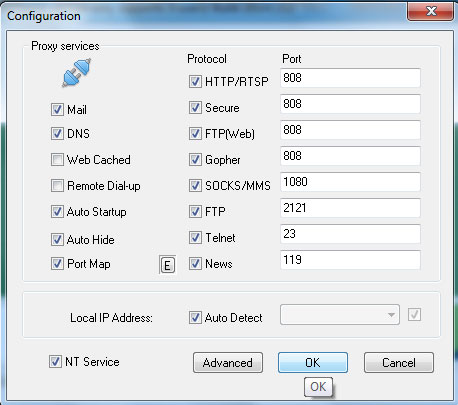458x405 pixels.
Task: Open the Advanced settings
Action: [228, 362]
